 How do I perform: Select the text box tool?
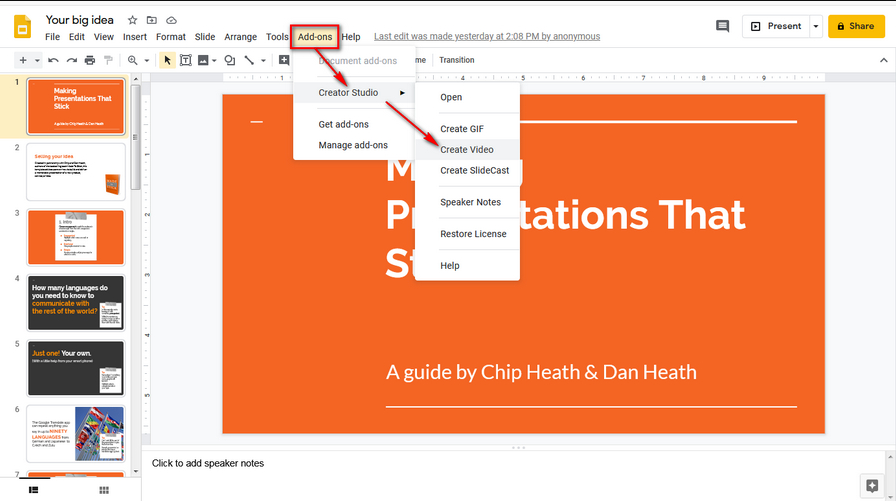pyautogui.click(x=186, y=60)
